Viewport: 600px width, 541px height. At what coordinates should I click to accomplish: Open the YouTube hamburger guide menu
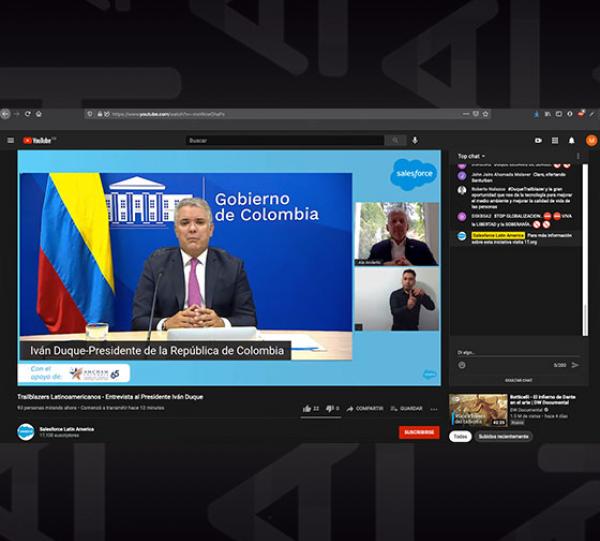coord(11,140)
